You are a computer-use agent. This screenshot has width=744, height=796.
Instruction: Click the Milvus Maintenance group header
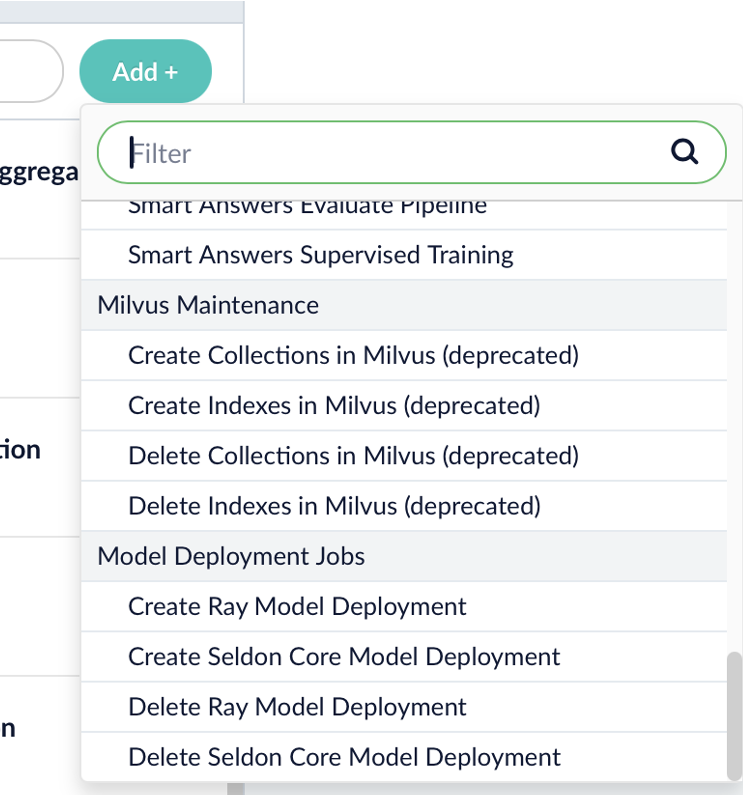[x=208, y=305]
